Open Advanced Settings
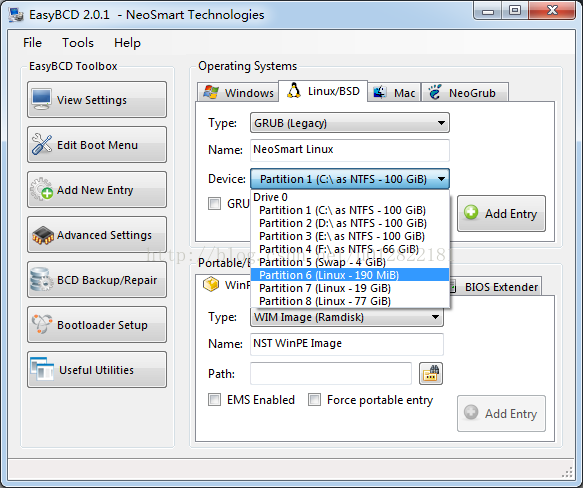Viewport: 583px width, 488px height. click(x=97, y=235)
